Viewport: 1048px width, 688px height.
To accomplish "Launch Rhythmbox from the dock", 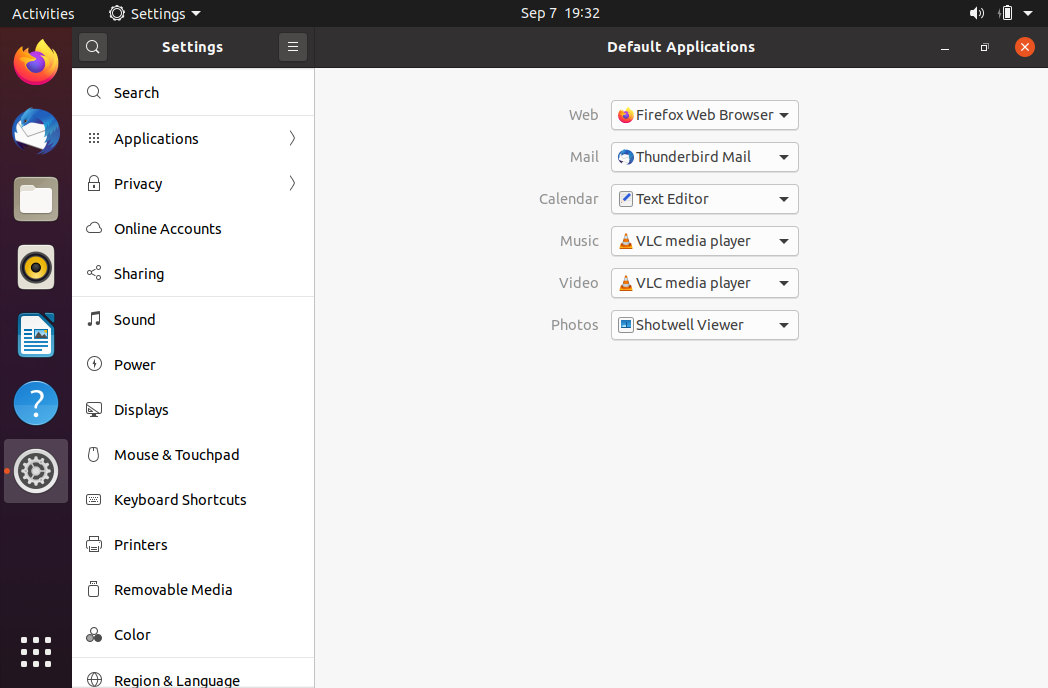I will (x=36, y=267).
